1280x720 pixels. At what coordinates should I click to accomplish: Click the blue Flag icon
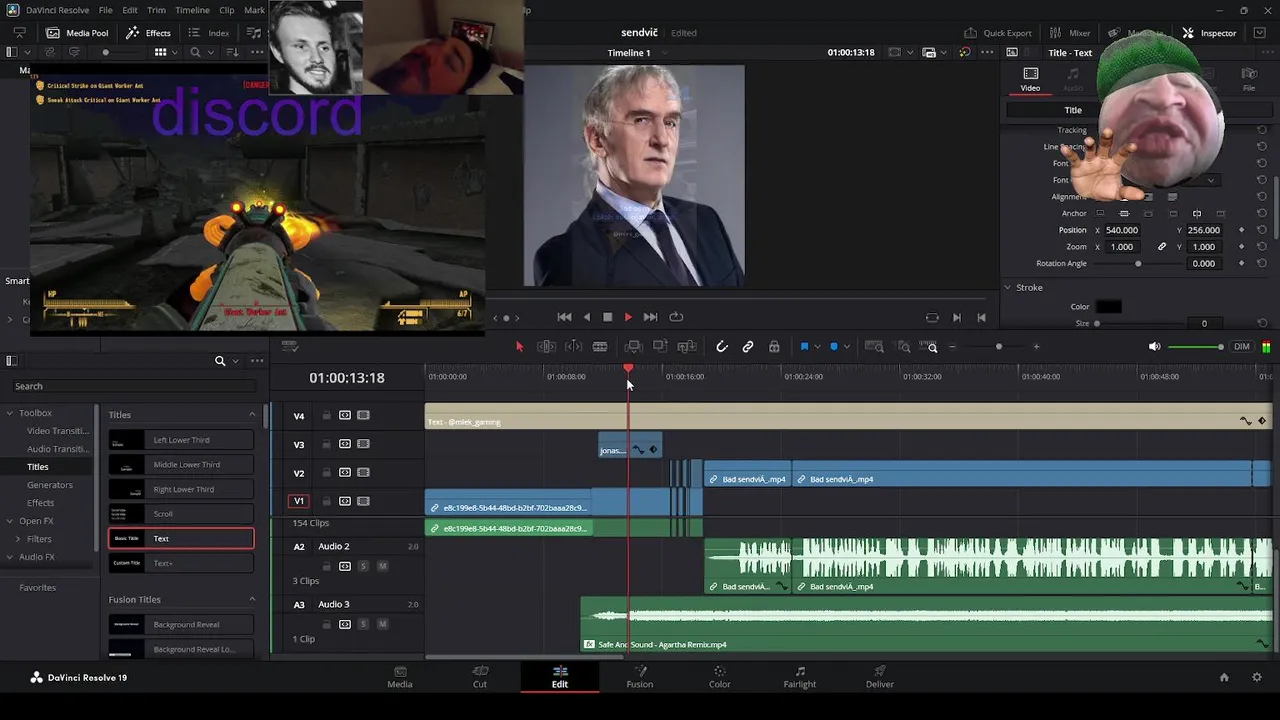(804, 347)
